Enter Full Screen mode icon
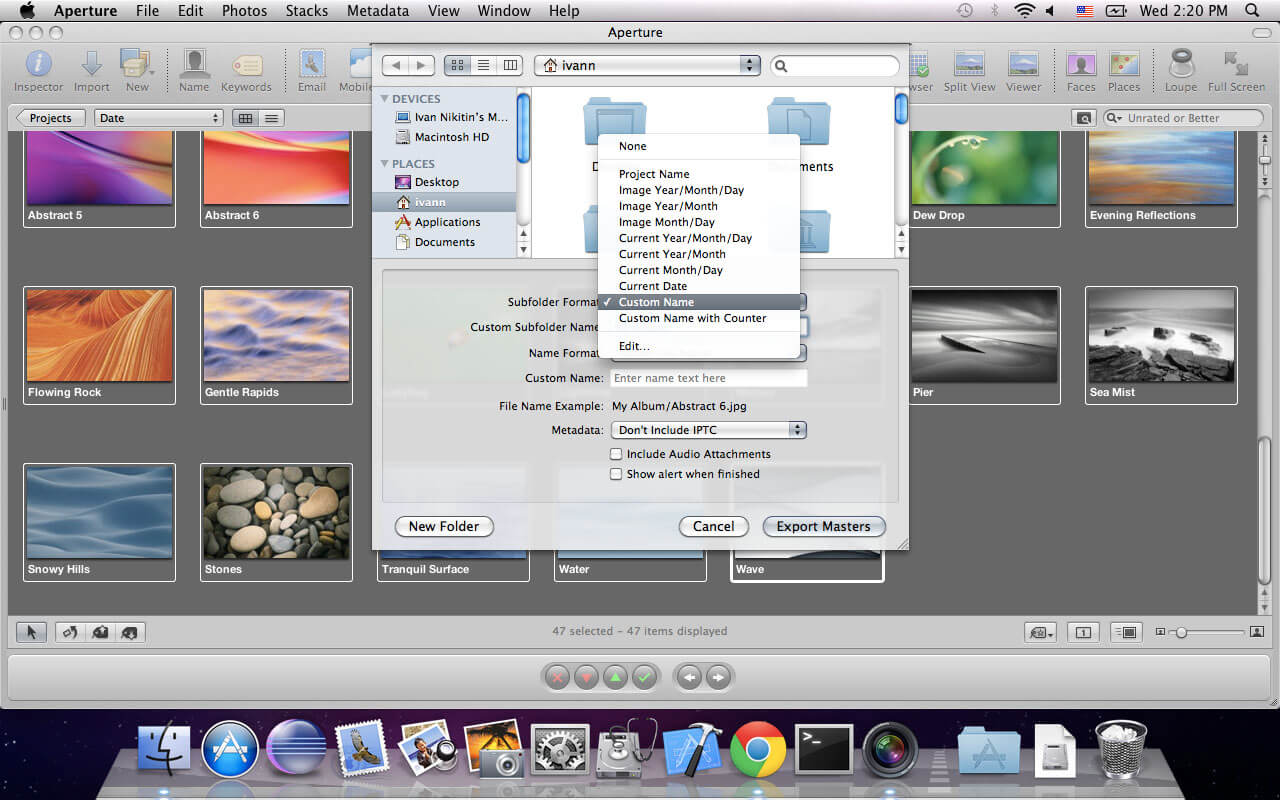Image resolution: width=1280 pixels, height=800 pixels. click(1237, 65)
